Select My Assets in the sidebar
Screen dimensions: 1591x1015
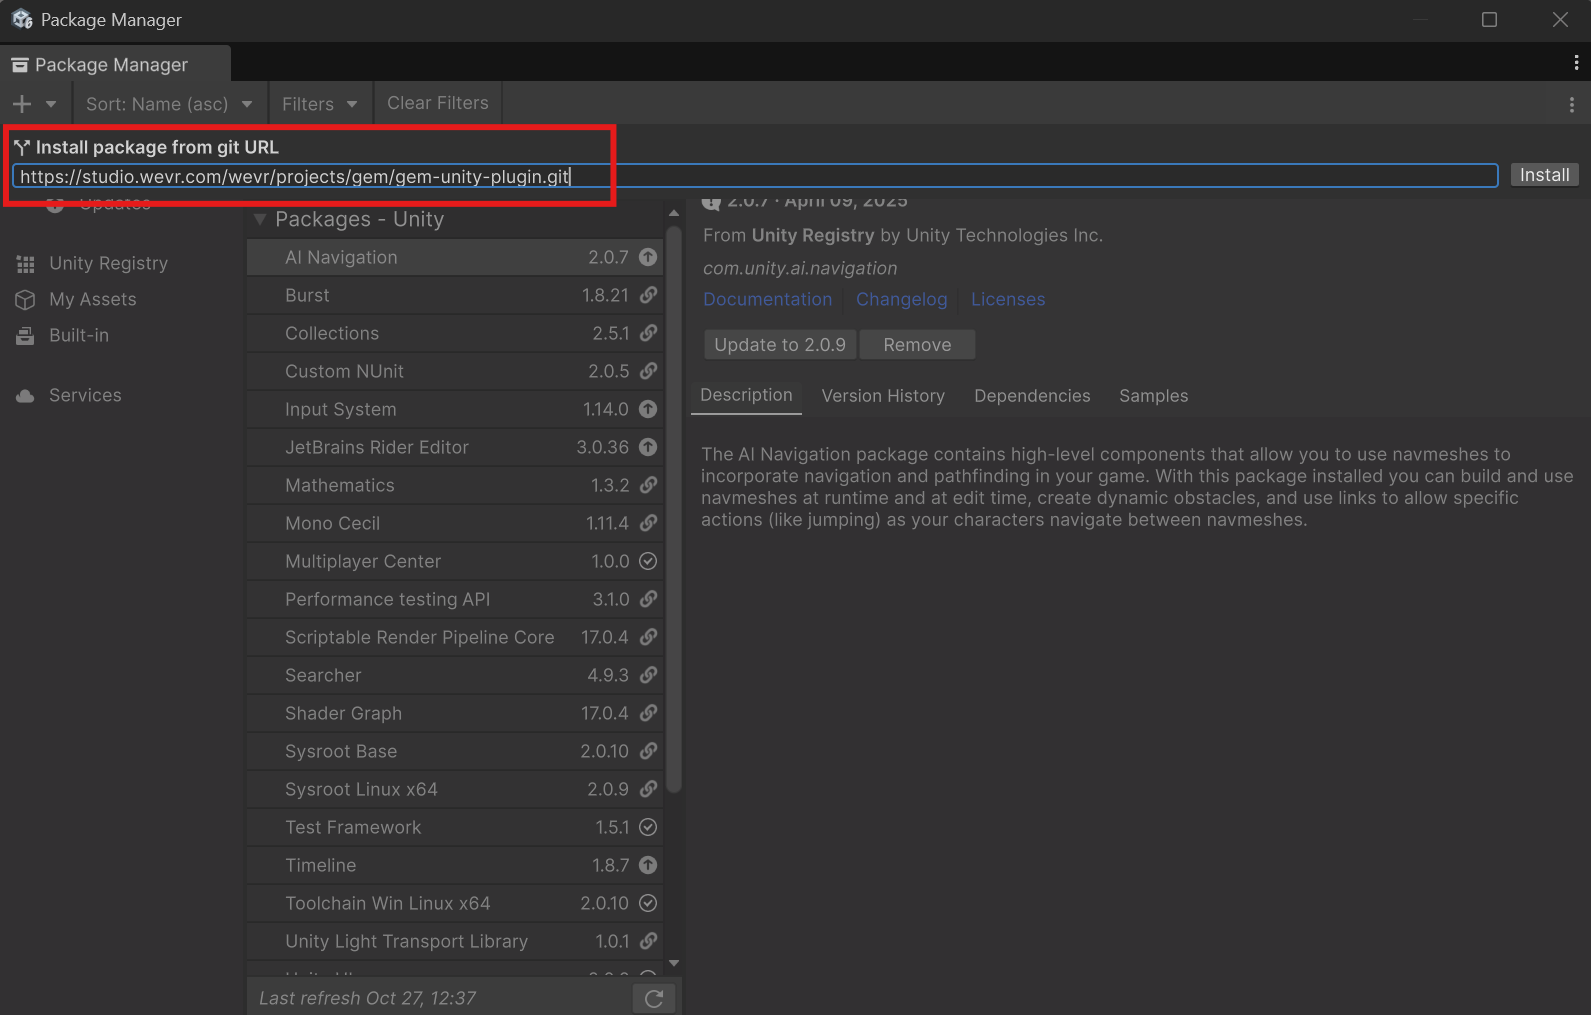92,299
